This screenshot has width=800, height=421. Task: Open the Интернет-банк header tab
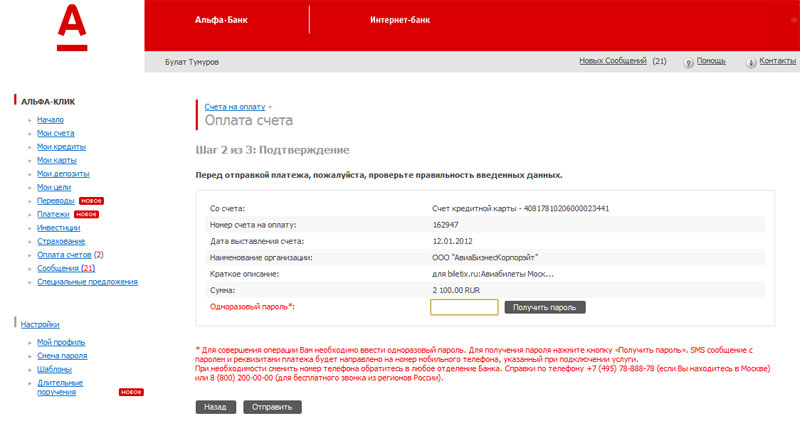pyautogui.click(x=400, y=20)
